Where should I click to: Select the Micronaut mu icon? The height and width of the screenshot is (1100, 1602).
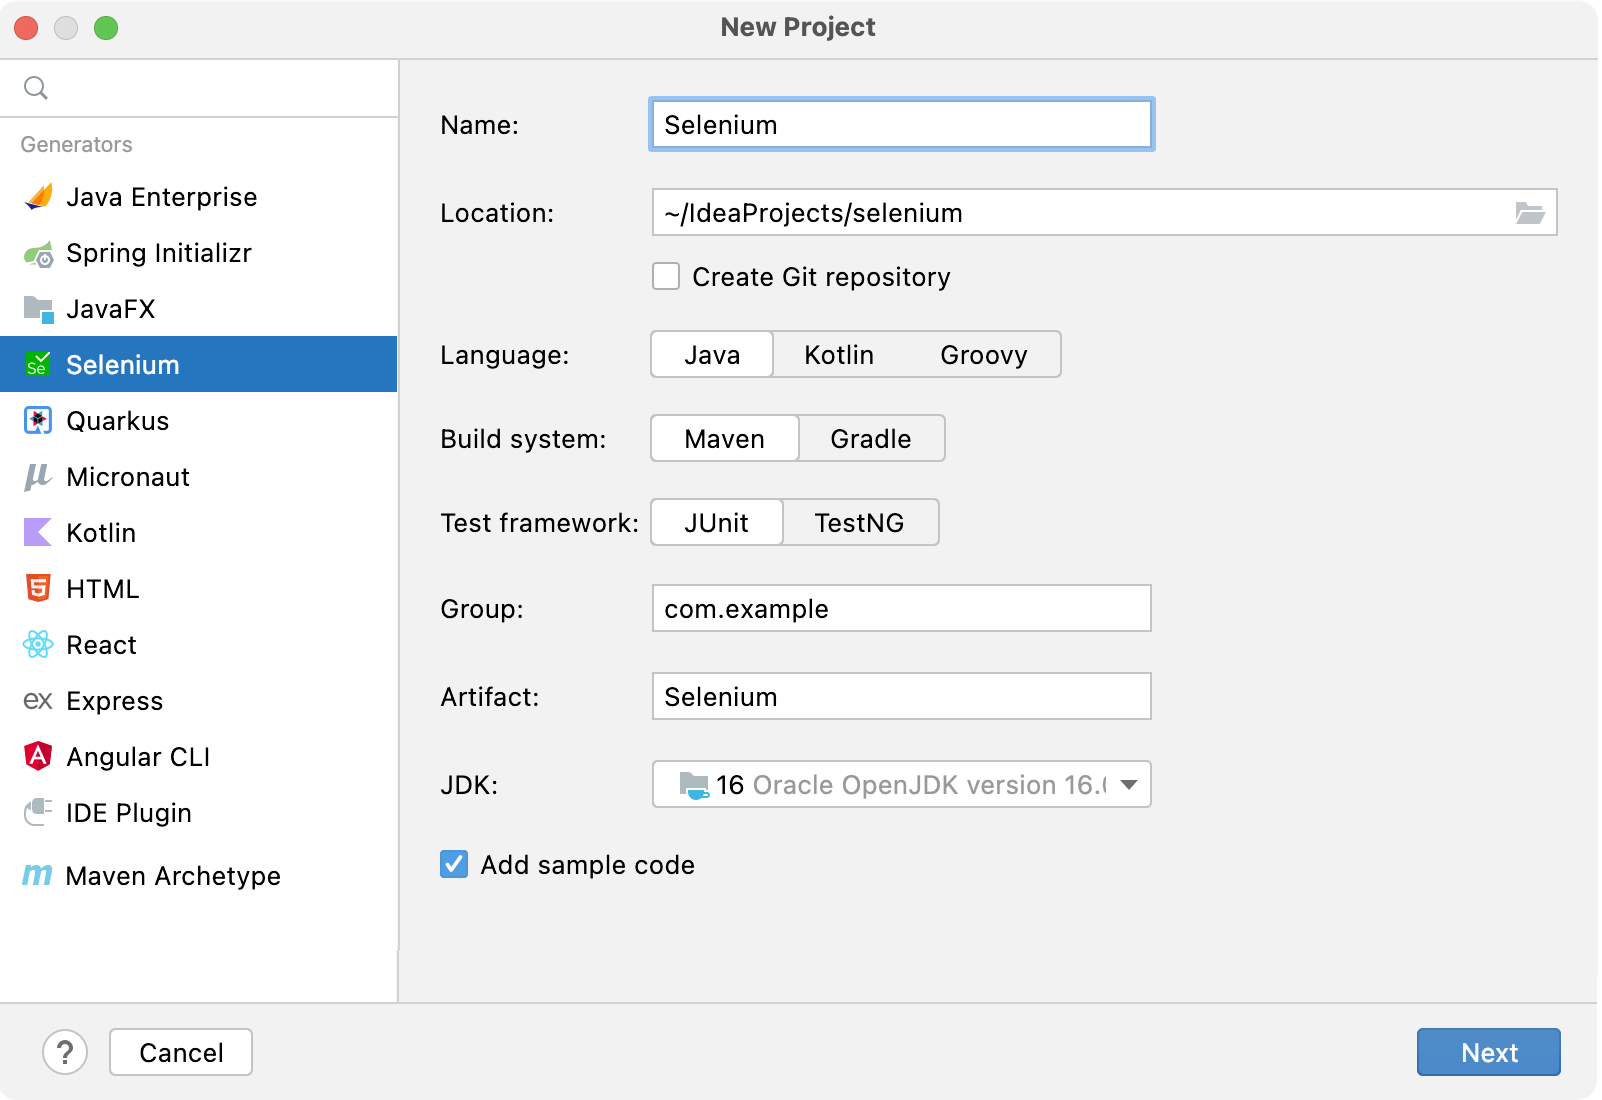pyautogui.click(x=38, y=477)
